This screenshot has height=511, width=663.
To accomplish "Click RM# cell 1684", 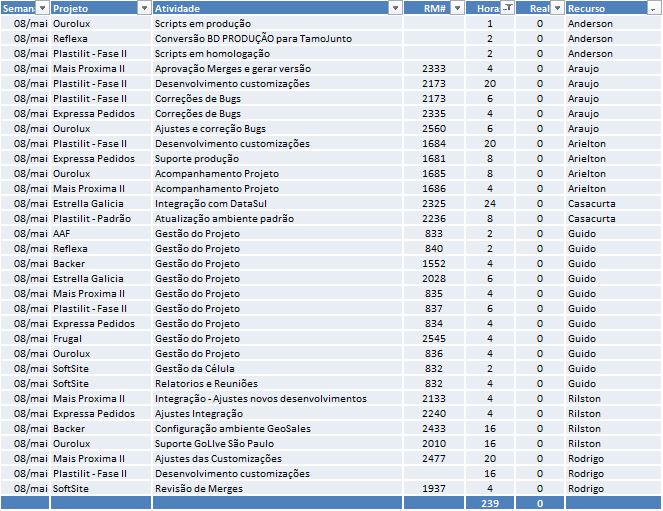I will pyautogui.click(x=434, y=143).
